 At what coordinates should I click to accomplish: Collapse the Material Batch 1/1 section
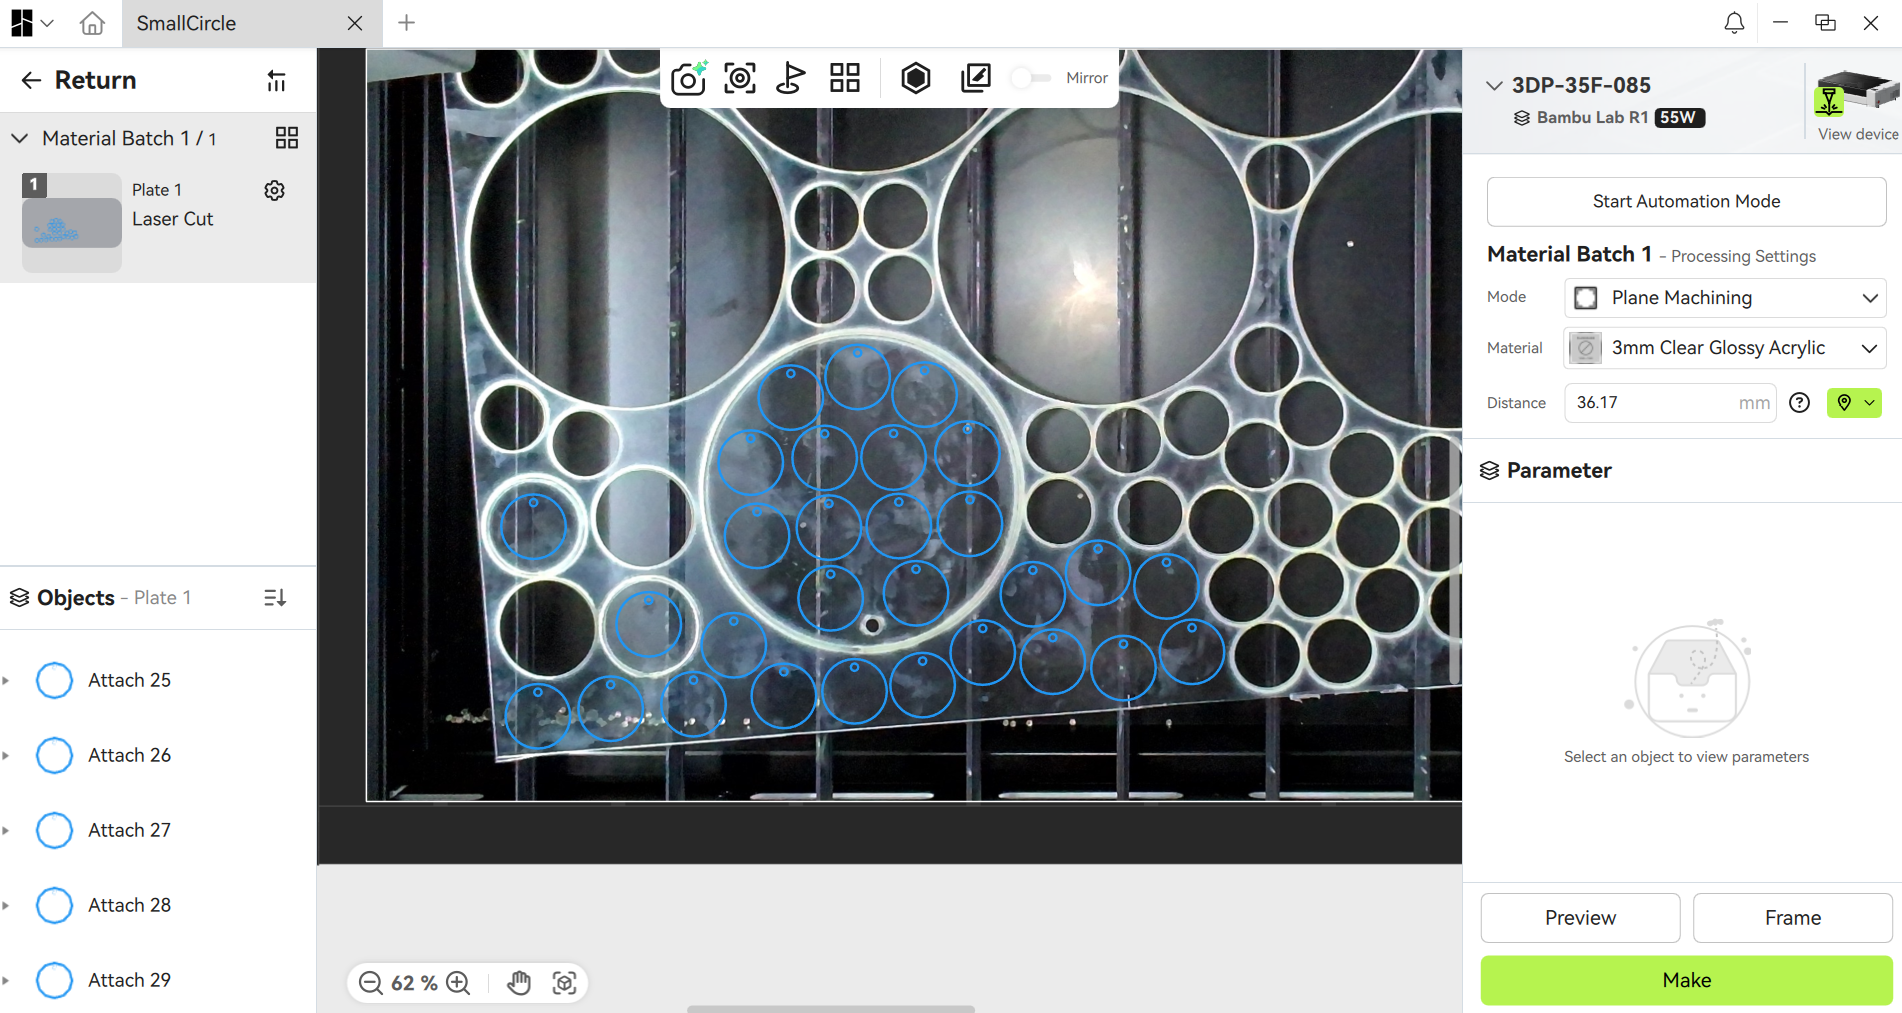(x=20, y=138)
